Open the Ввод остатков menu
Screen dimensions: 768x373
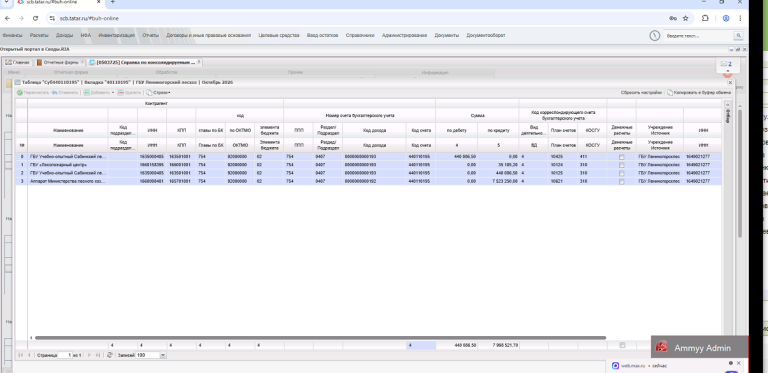322,35
